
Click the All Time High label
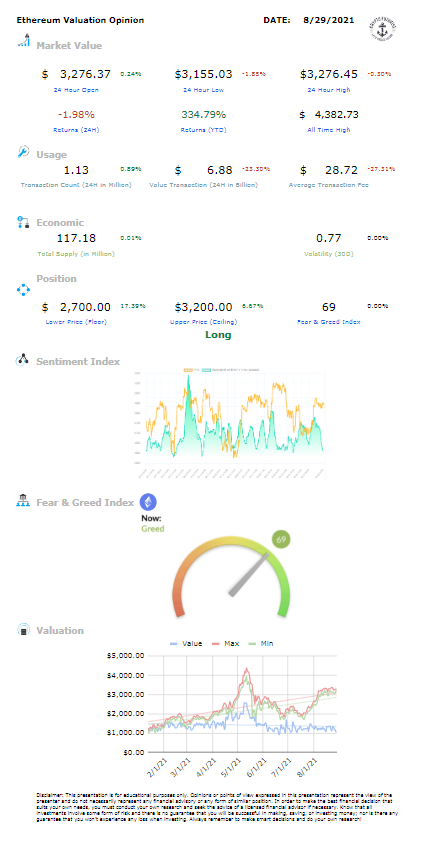[x=329, y=130]
